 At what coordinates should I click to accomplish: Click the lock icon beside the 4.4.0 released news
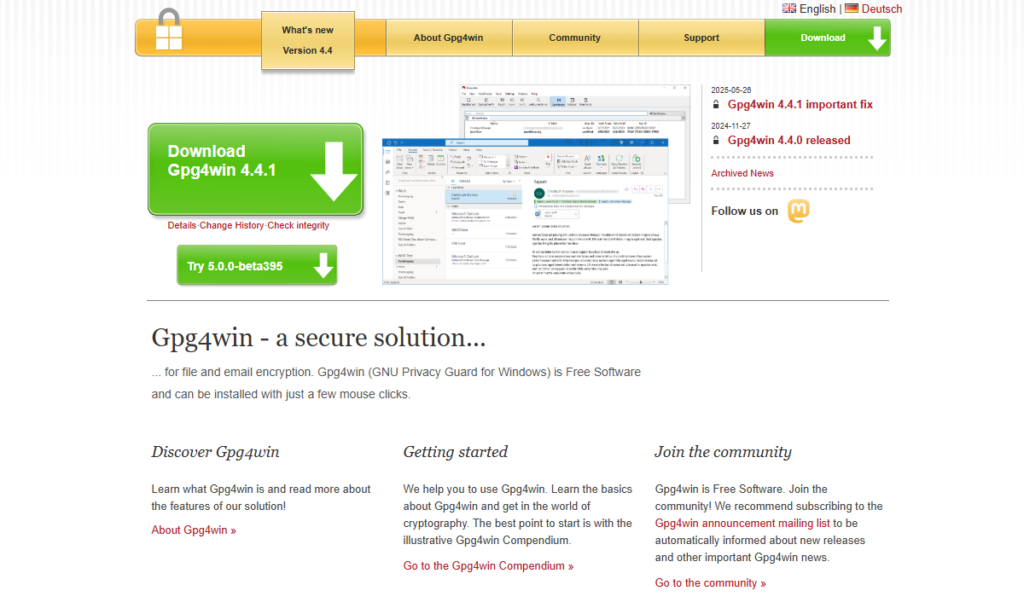(716, 141)
